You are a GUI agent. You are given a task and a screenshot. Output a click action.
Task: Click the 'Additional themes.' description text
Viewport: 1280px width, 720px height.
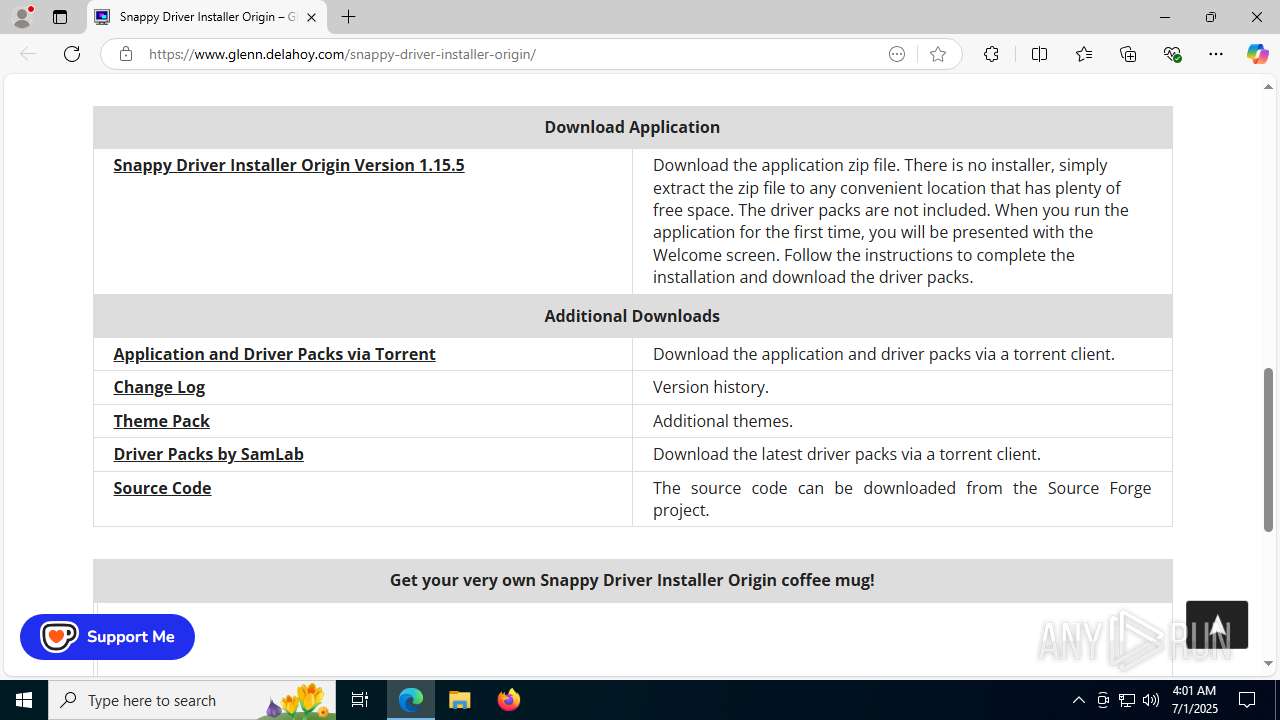coord(723,421)
